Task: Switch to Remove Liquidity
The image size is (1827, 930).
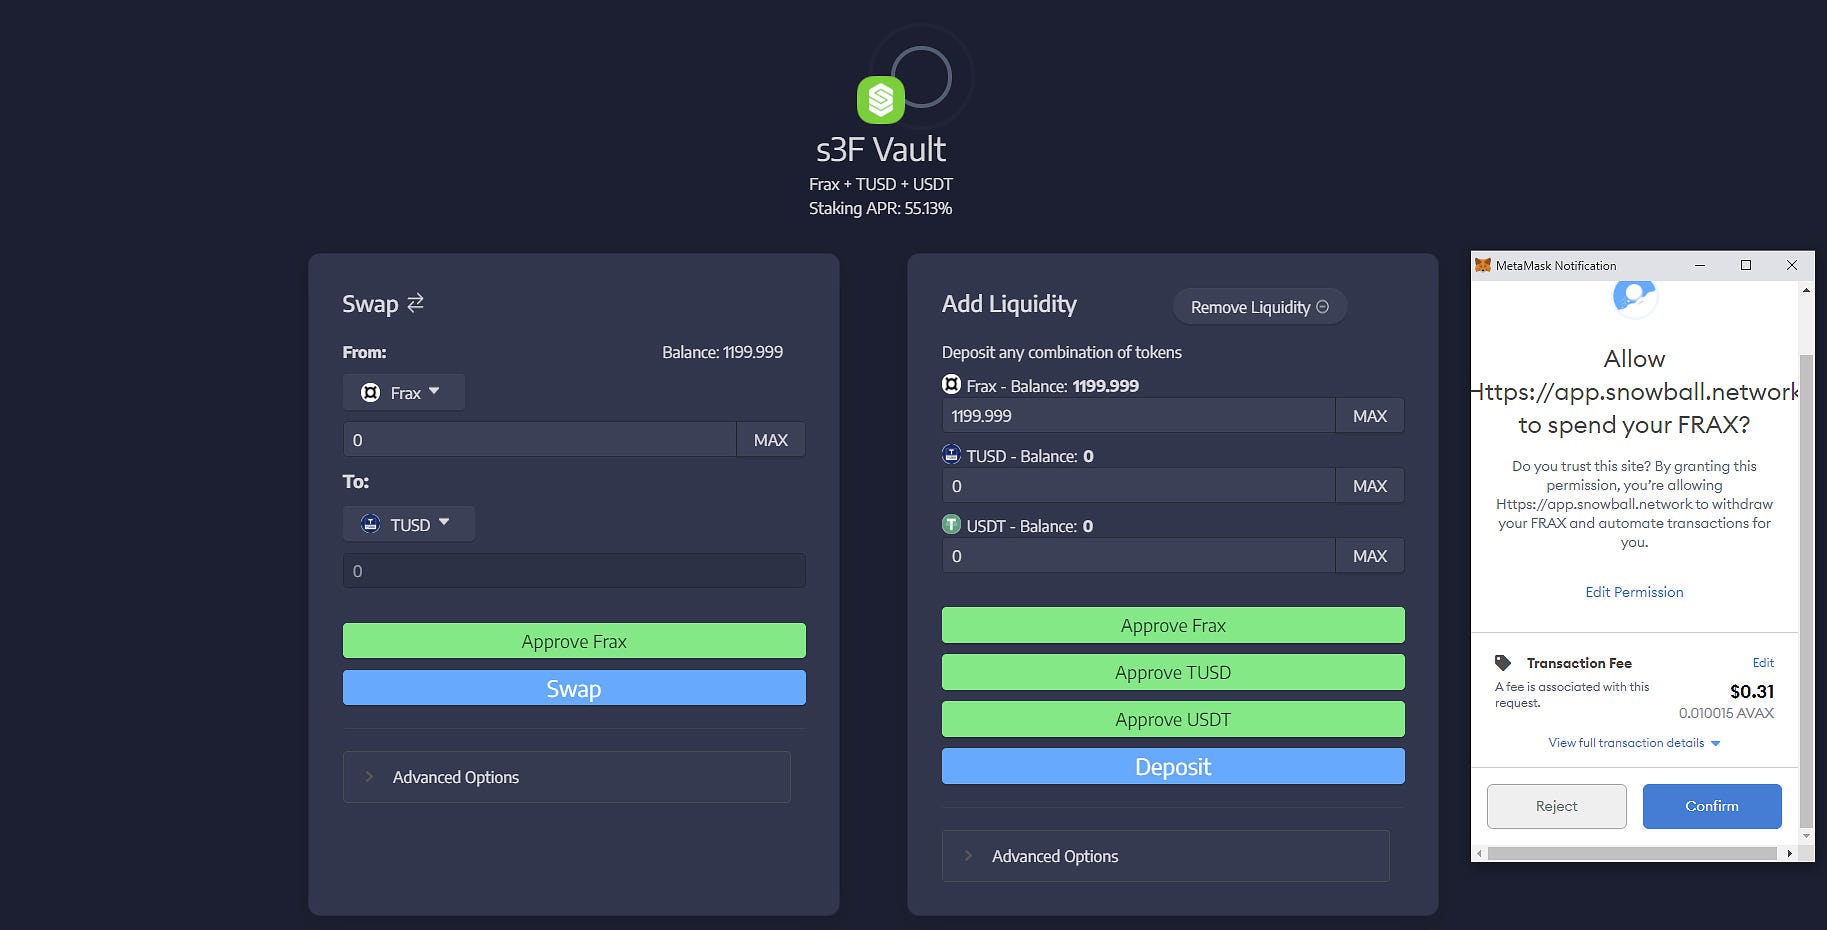Action: (1260, 307)
